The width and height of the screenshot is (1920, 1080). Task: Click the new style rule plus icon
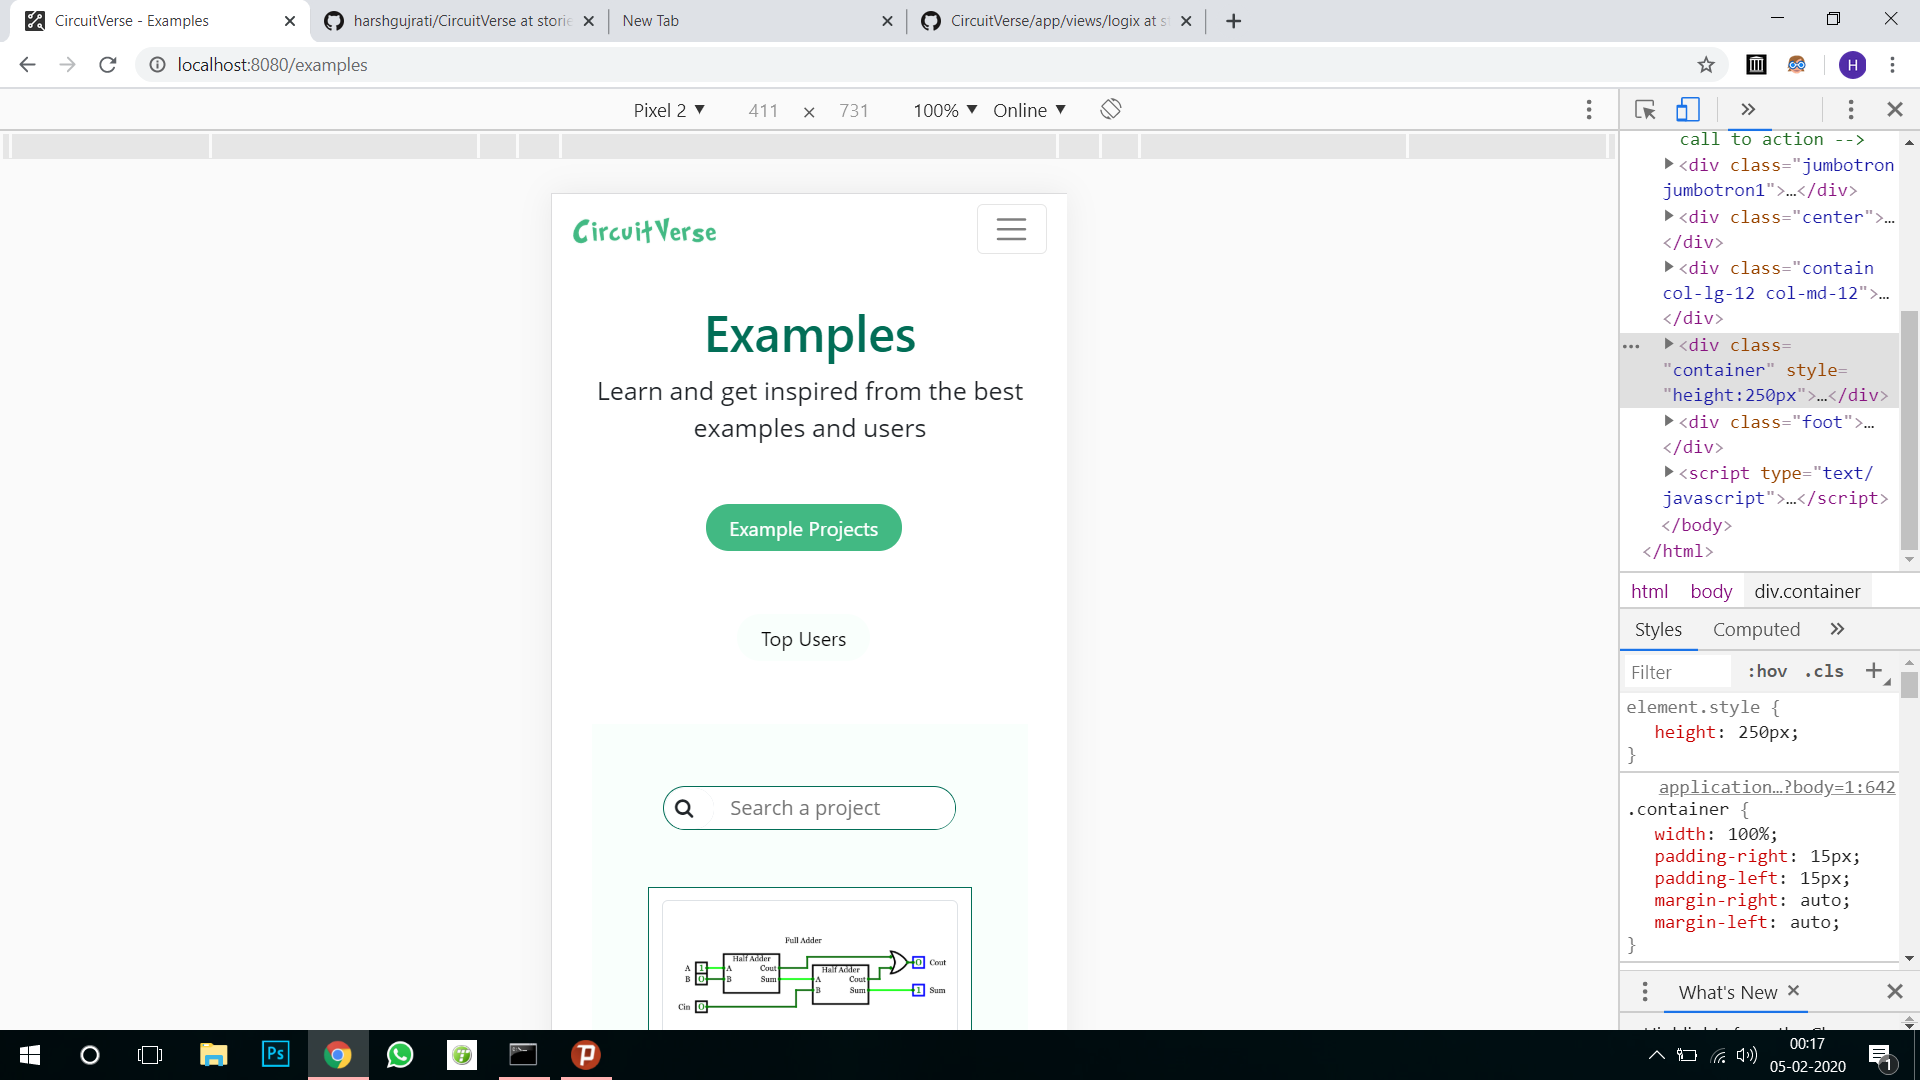click(1873, 671)
